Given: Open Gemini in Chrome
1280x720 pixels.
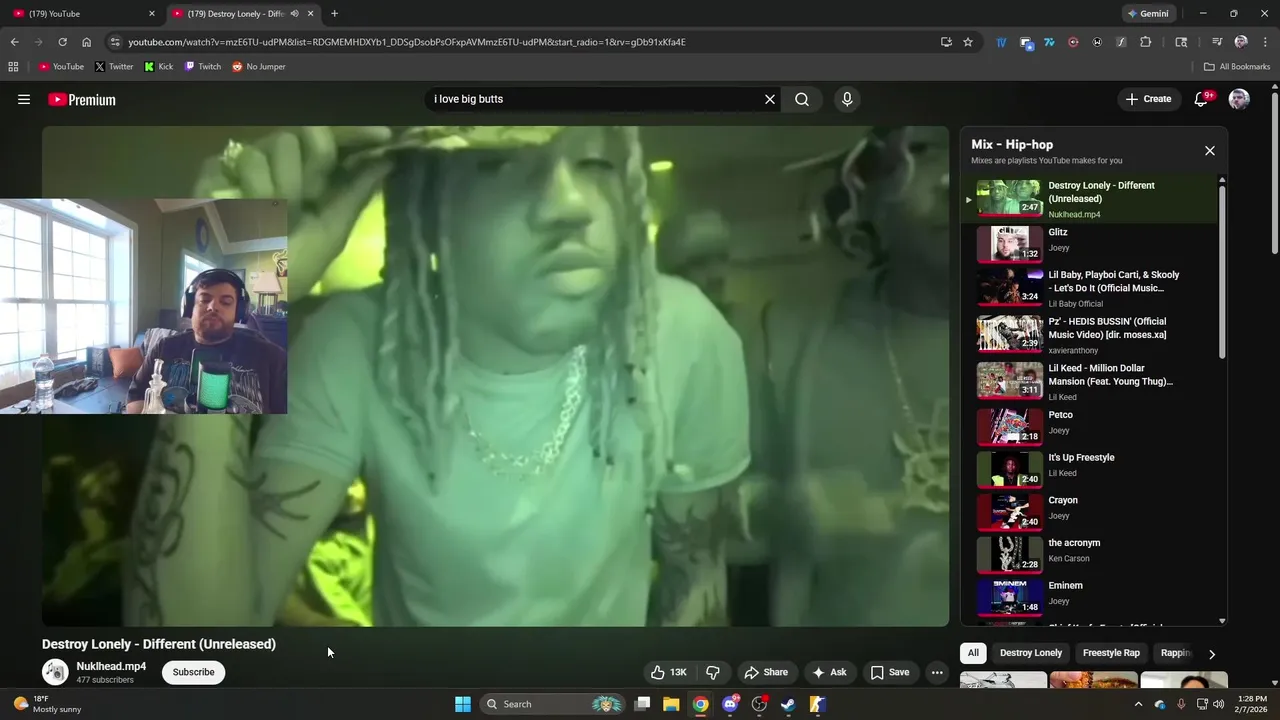Looking at the screenshot, I should [x=1148, y=13].
